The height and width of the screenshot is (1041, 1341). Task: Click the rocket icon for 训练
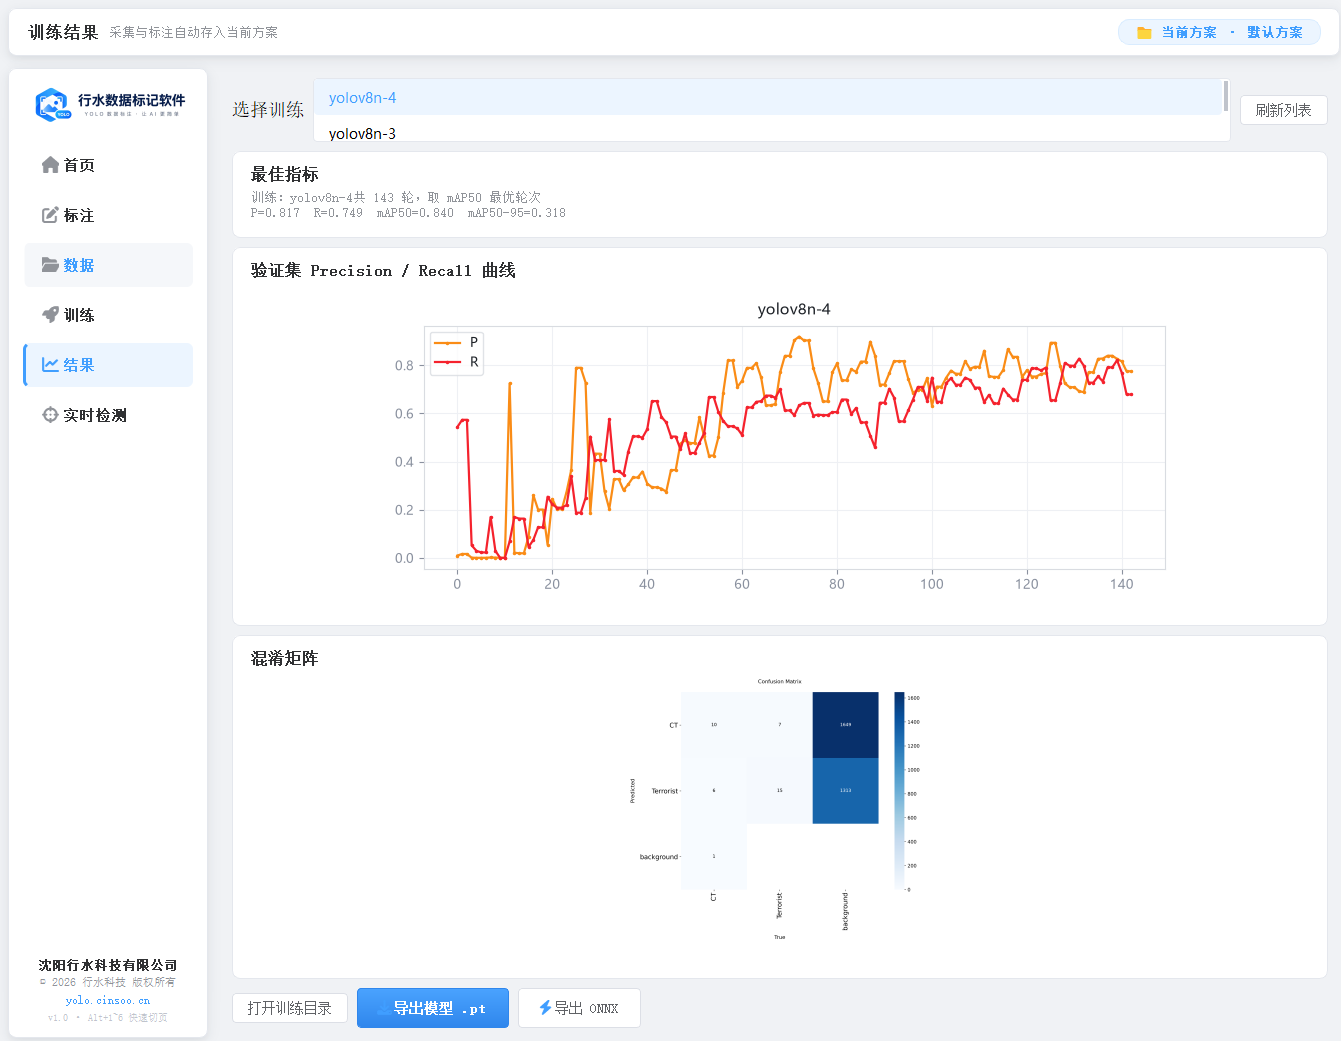click(x=50, y=315)
